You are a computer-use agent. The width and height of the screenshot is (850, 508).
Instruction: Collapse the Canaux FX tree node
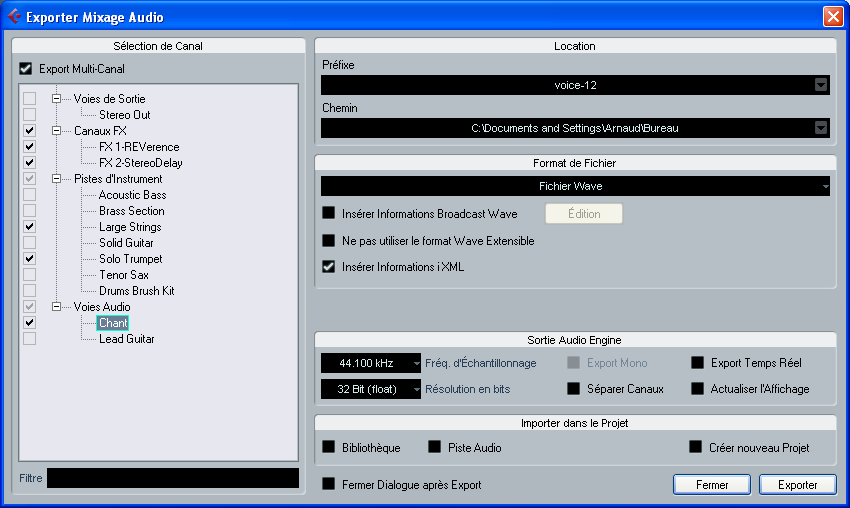tap(56, 131)
